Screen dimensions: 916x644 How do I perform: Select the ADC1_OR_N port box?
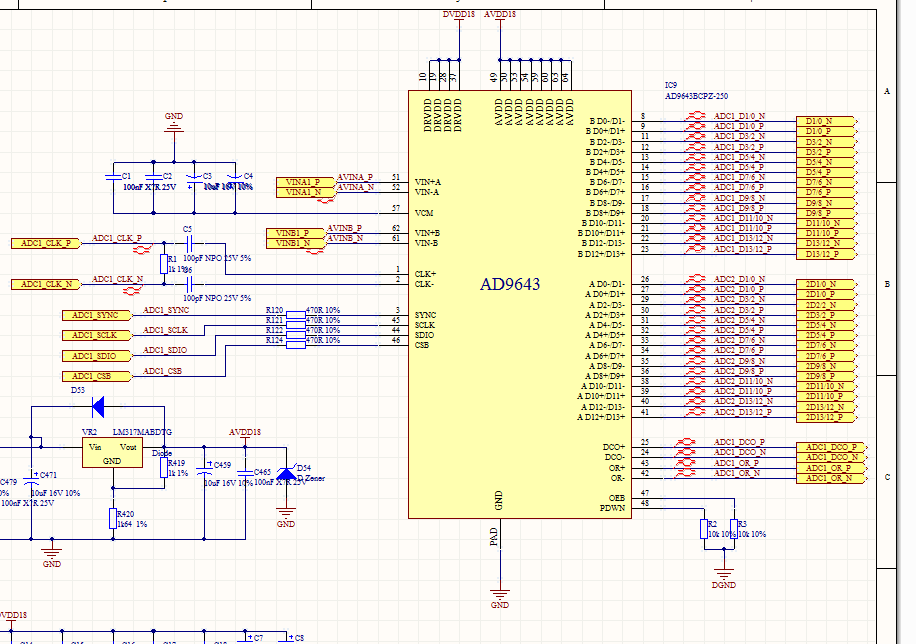(832, 478)
